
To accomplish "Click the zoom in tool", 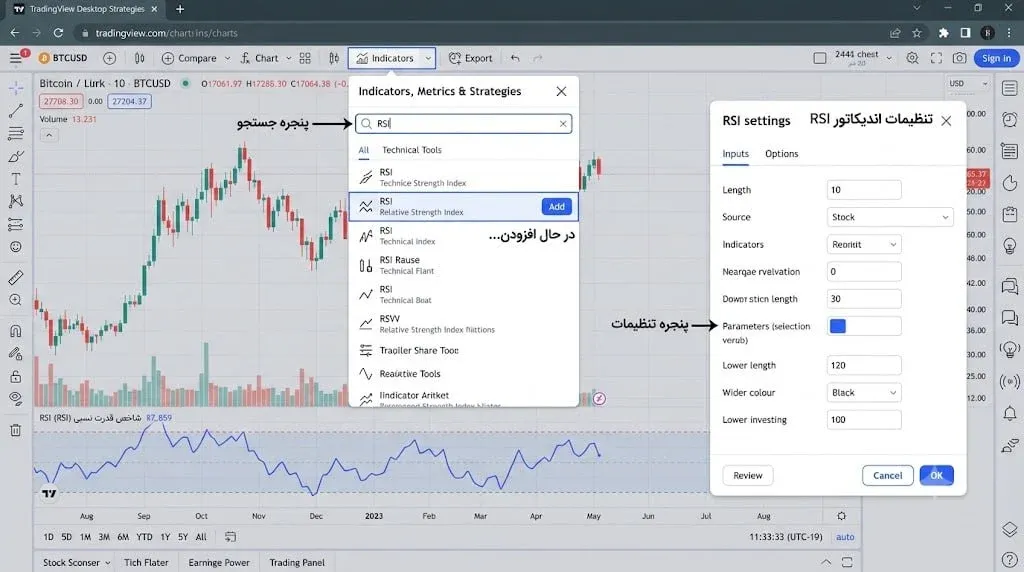I will [16, 300].
